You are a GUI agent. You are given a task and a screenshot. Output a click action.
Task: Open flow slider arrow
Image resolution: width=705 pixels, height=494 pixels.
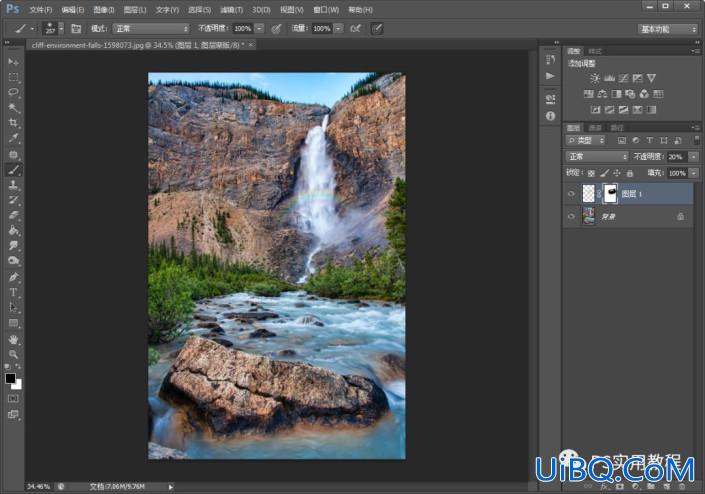tap(338, 29)
